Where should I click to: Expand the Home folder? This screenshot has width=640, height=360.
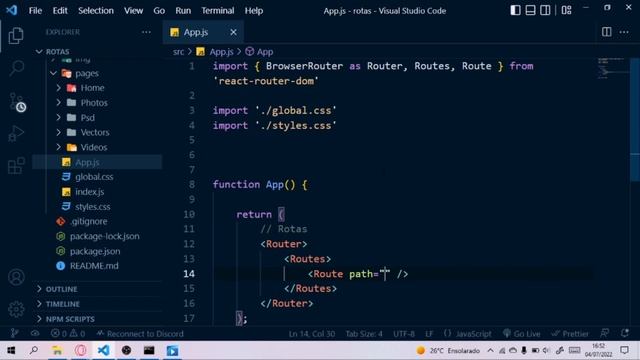[97, 88]
